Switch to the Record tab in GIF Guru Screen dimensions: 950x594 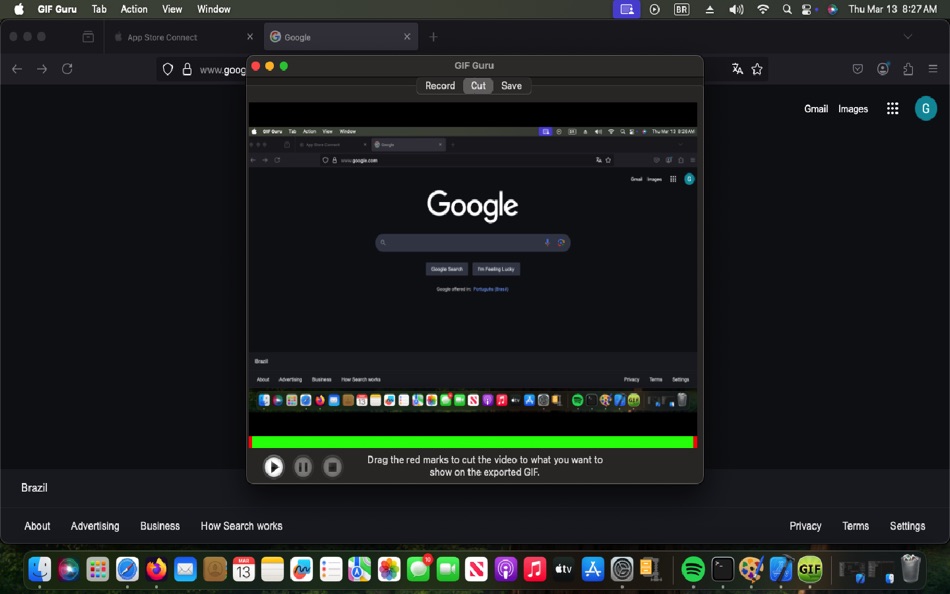pyautogui.click(x=440, y=85)
